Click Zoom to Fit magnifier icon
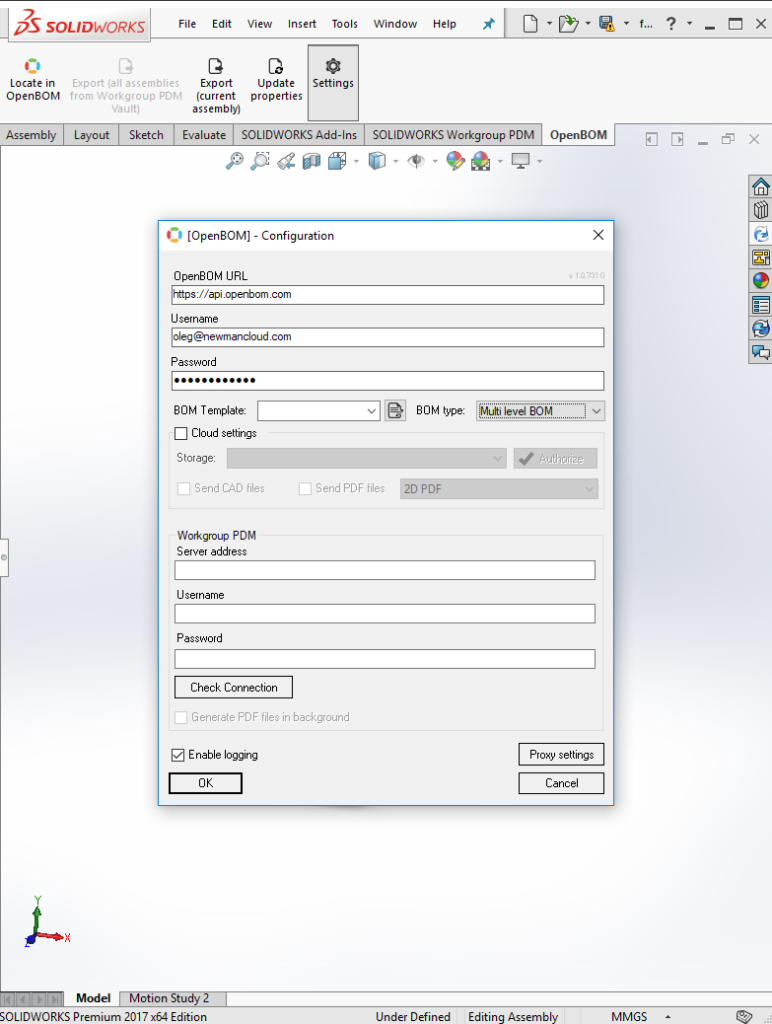Screen dimensions: 772x1024 (234, 161)
